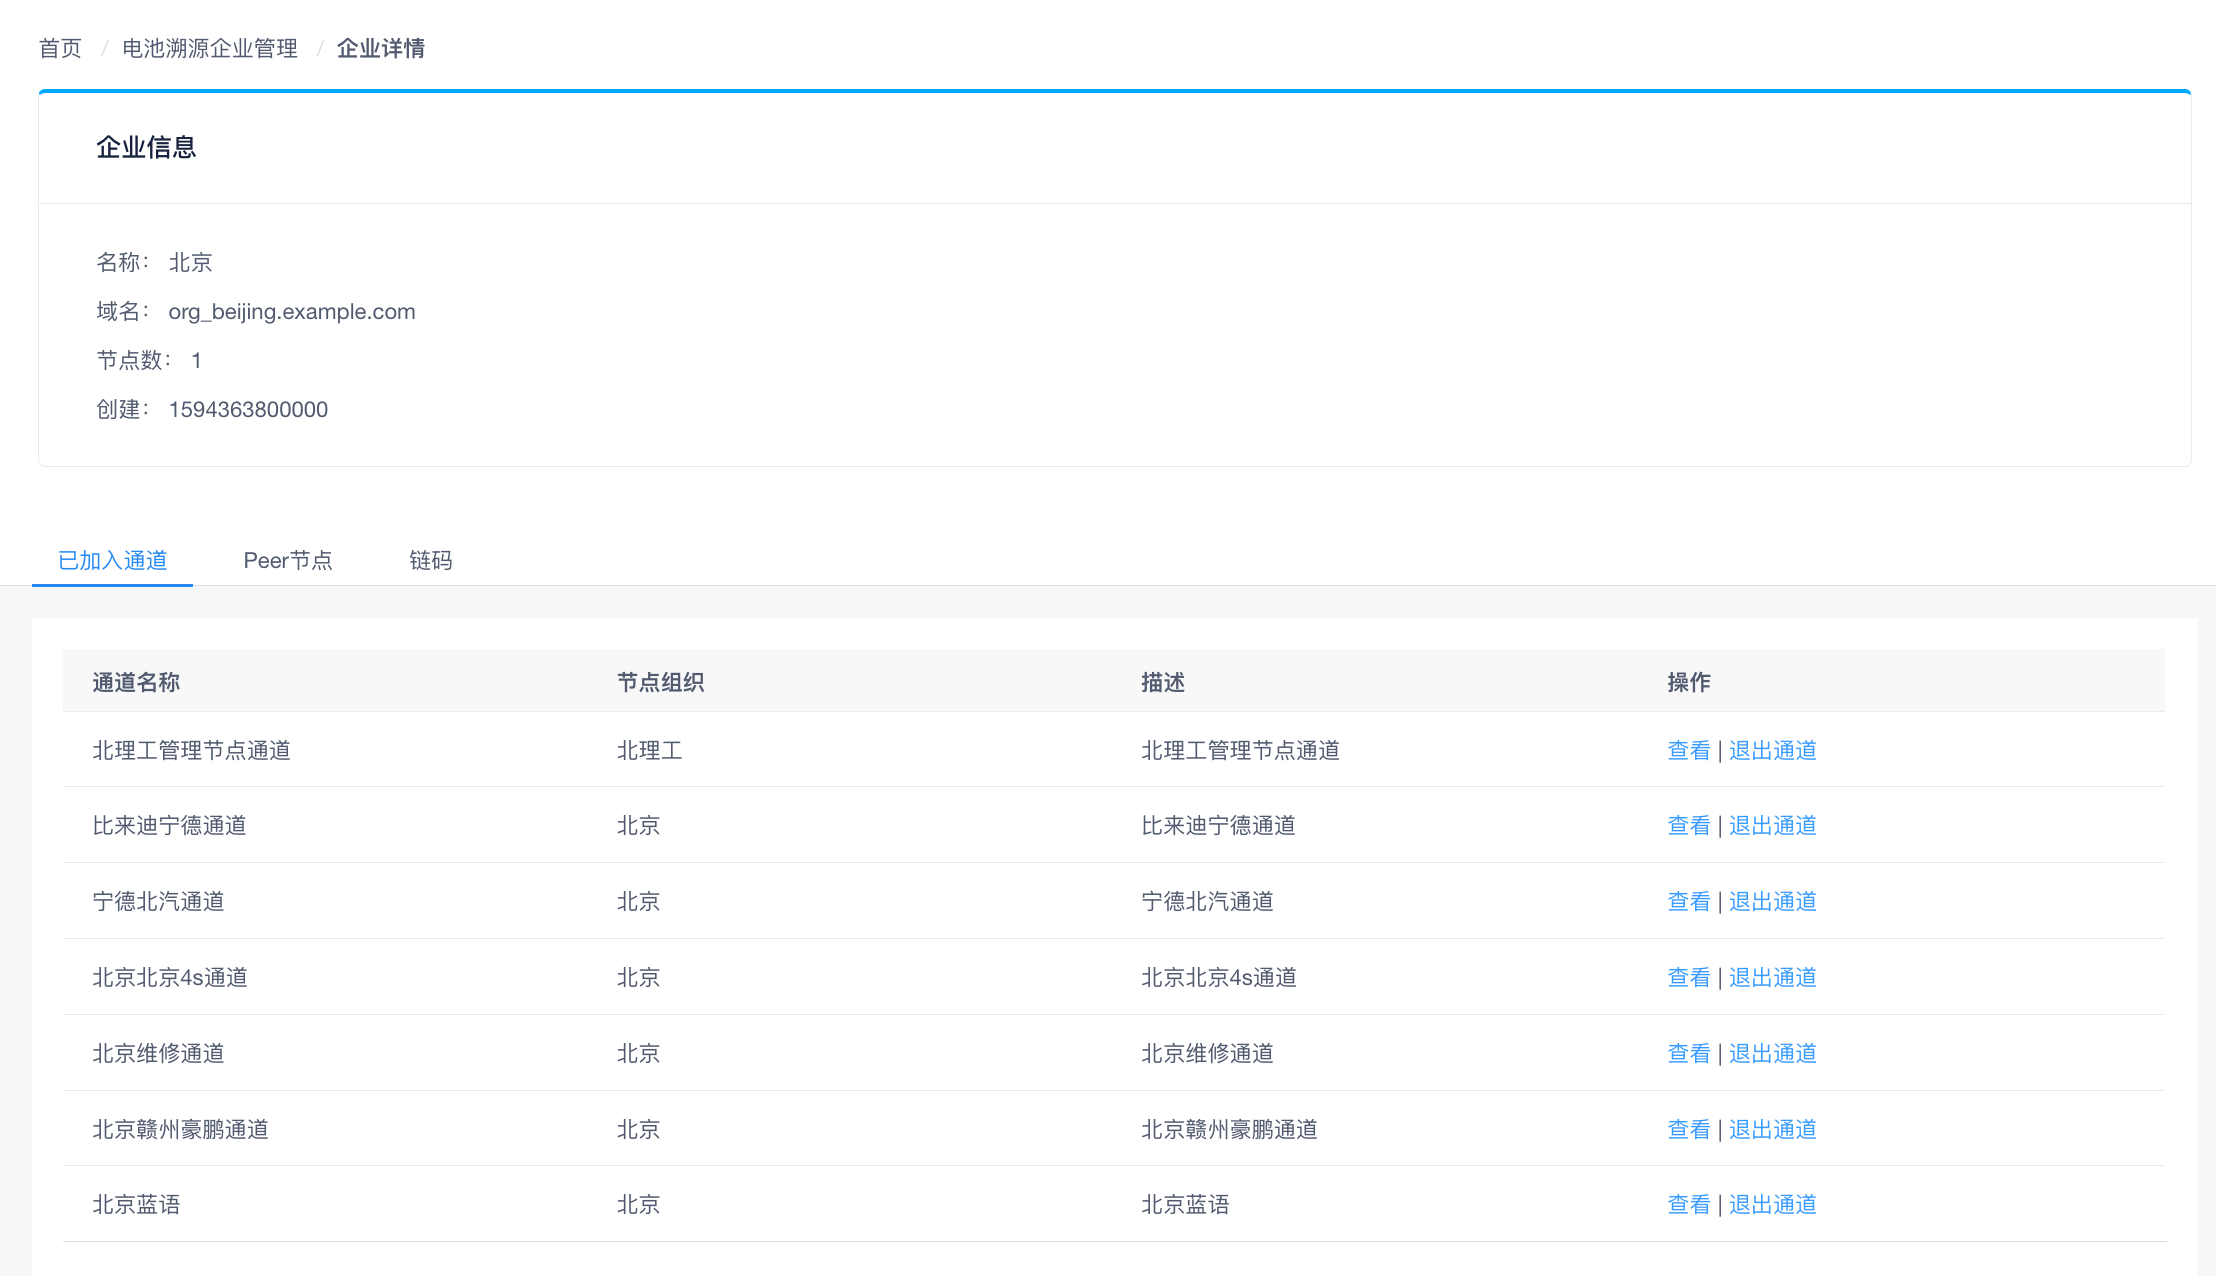Click the 节点组织 column header

[x=661, y=682]
